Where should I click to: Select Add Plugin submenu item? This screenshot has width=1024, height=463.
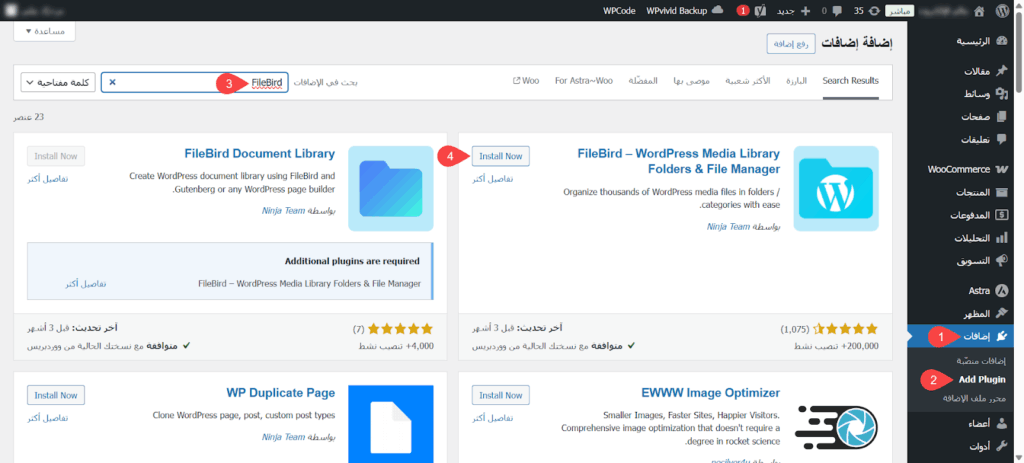[x=982, y=379]
